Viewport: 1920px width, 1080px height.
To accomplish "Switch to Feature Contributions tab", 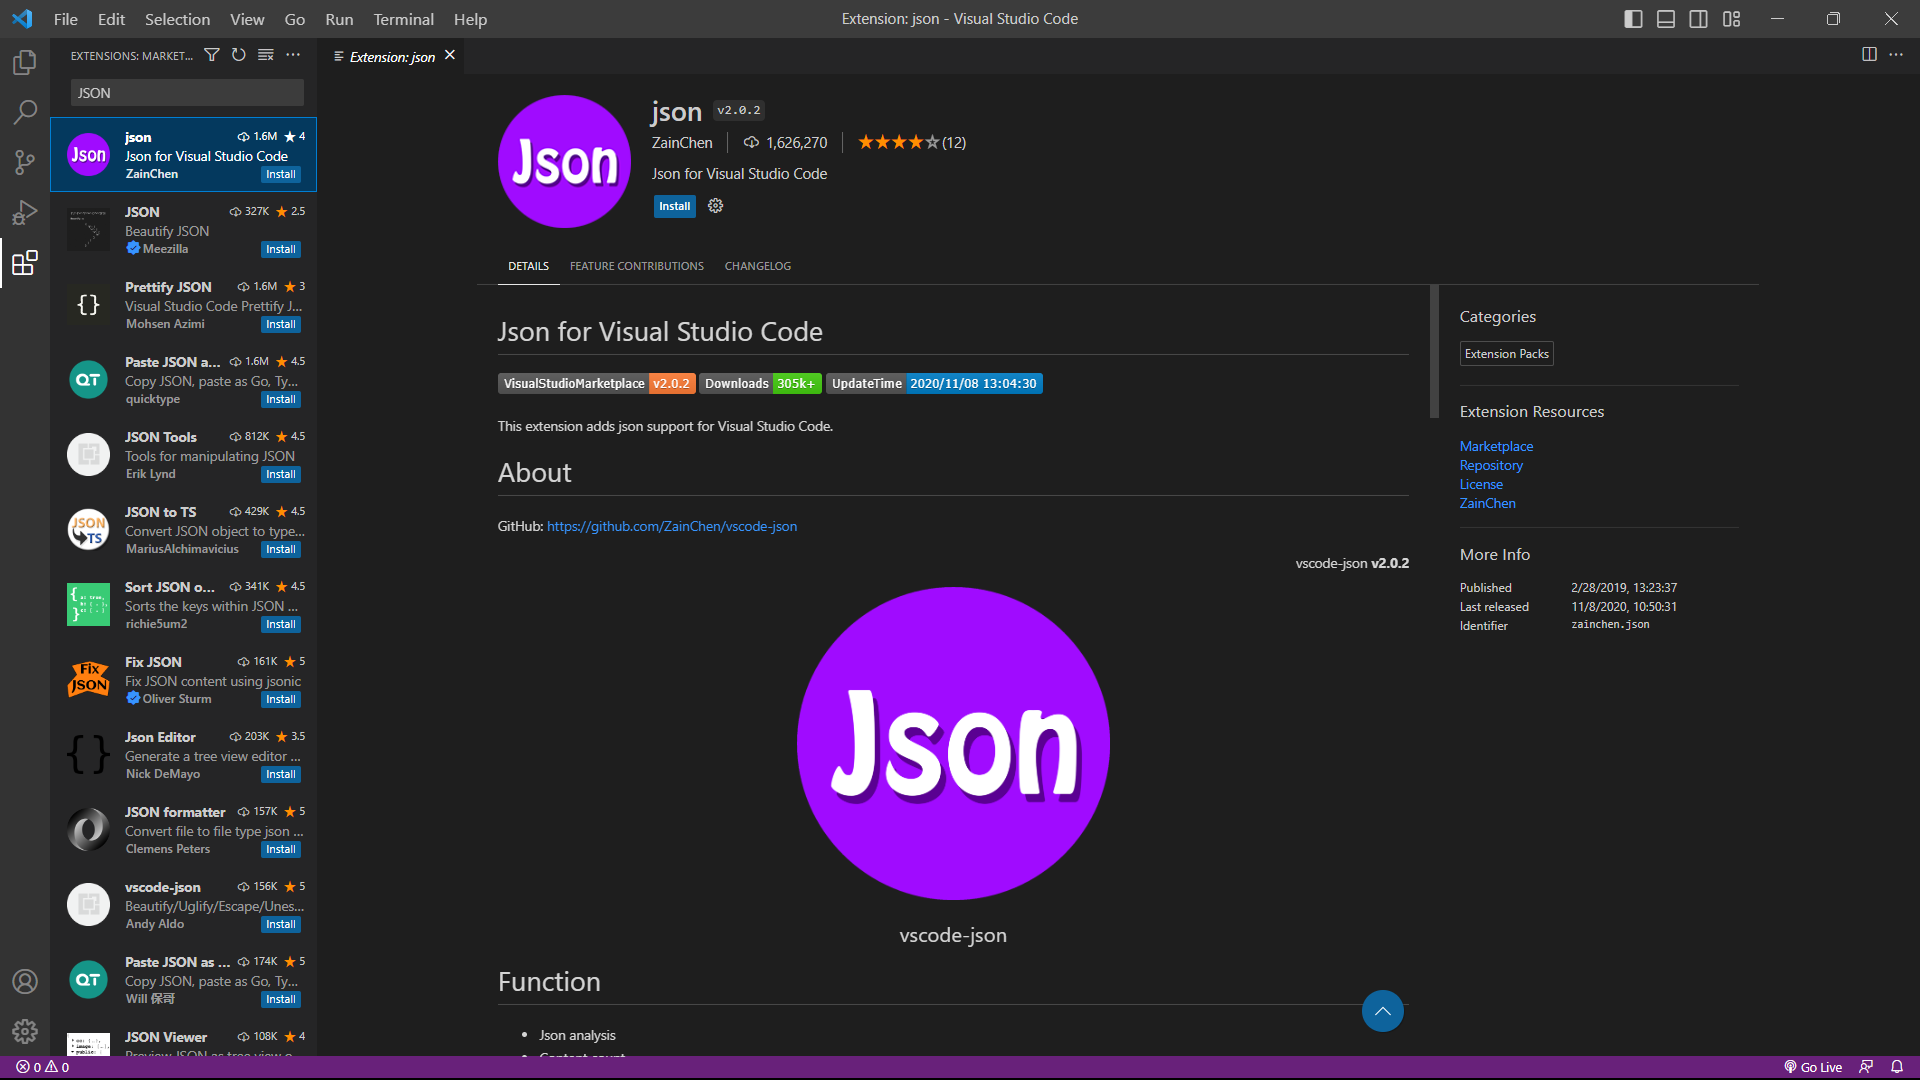I will pyautogui.click(x=637, y=266).
